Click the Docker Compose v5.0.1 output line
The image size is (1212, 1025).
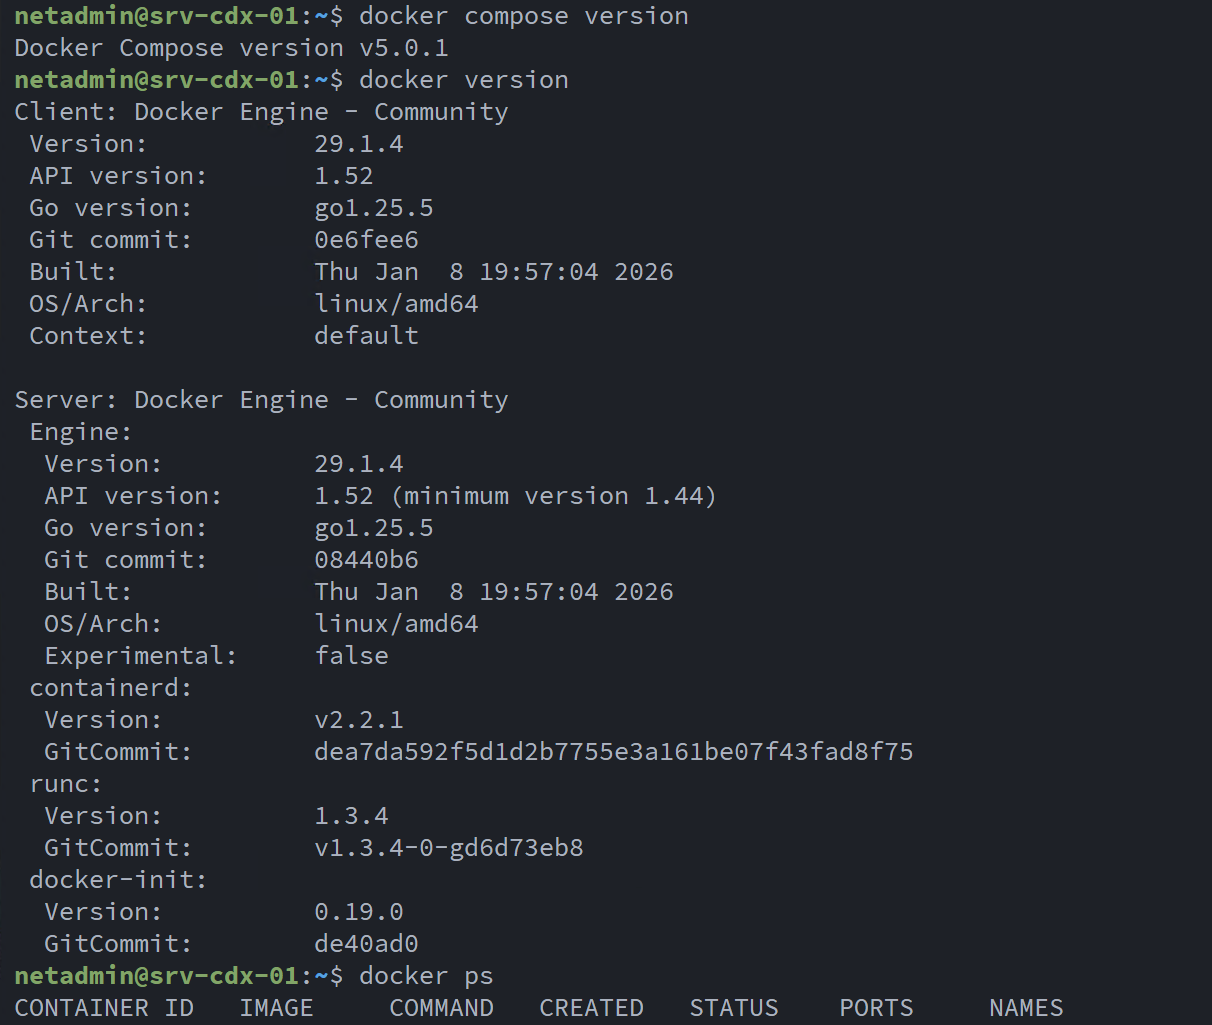pos(231,48)
